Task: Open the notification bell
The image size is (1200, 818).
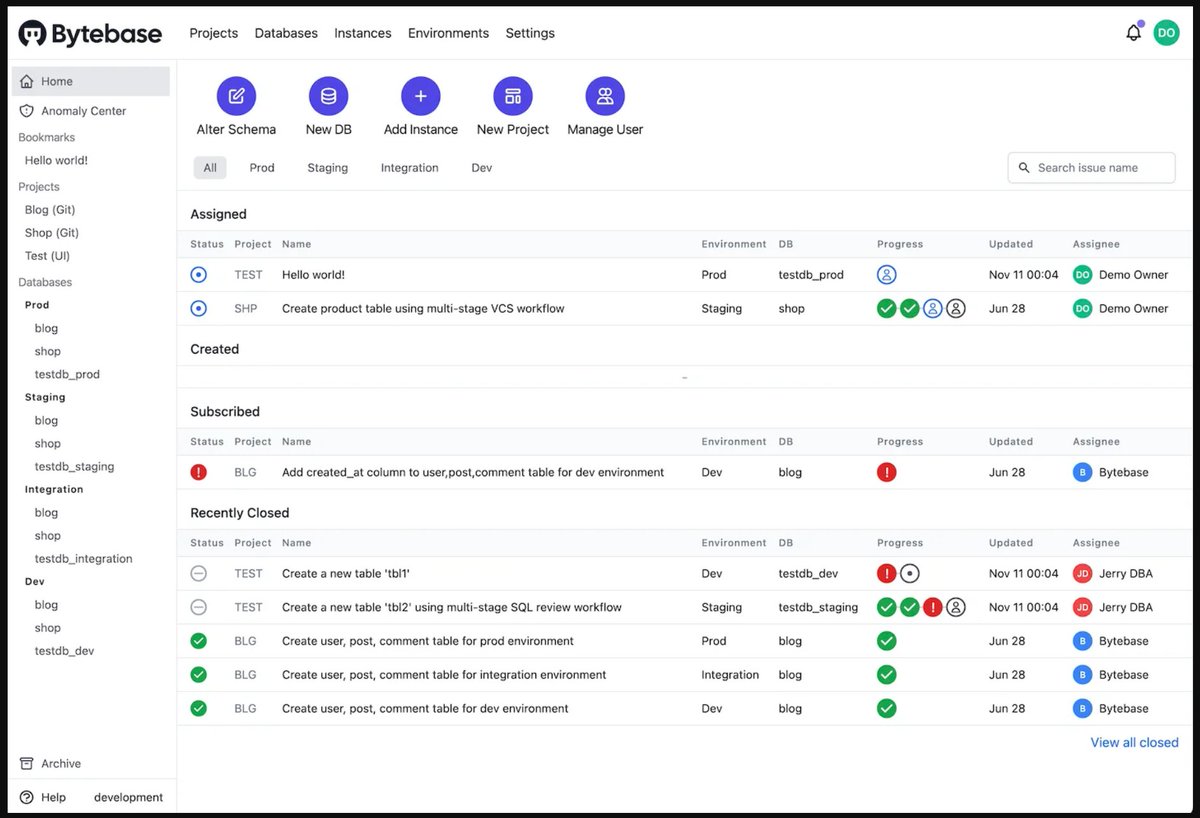Action: [1133, 32]
